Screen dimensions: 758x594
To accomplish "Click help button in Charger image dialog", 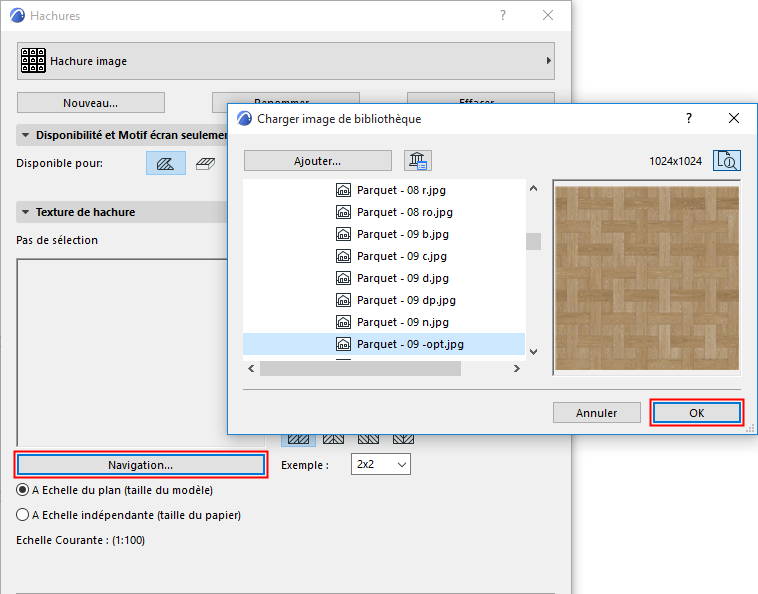I will (689, 118).
